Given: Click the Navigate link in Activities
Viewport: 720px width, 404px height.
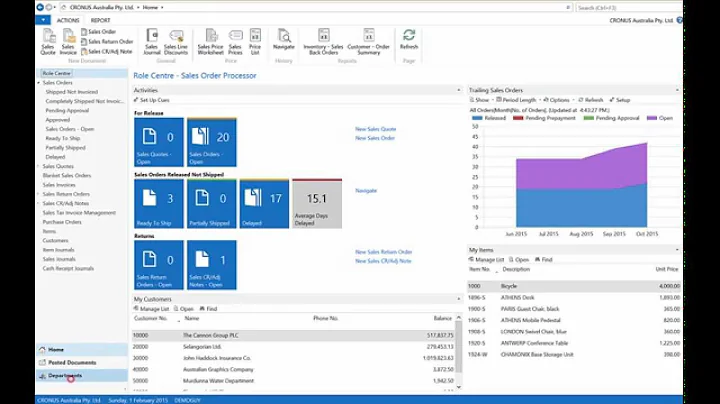Looking at the screenshot, I should (x=366, y=191).
